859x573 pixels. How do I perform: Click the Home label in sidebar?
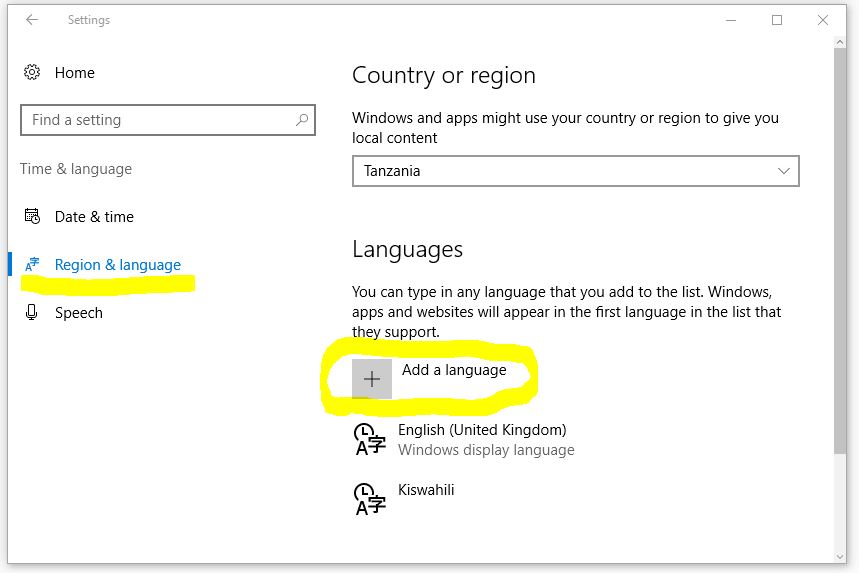point(75,73)
